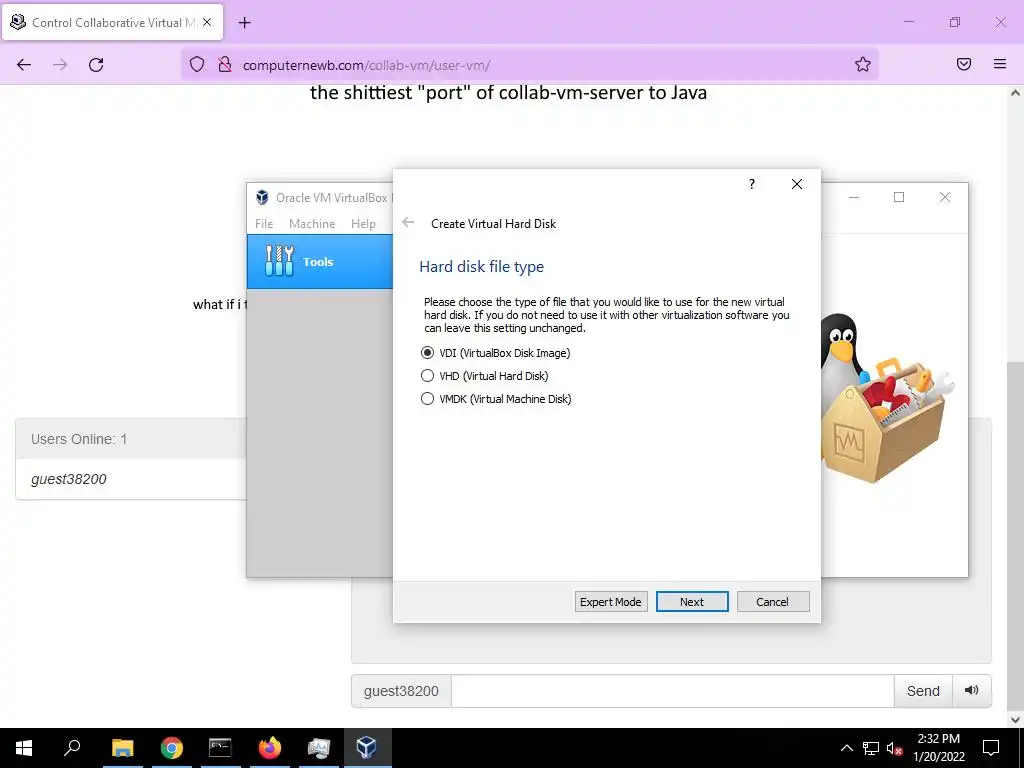The width and height of the screenshot is (1024, 768).
Task: Open the notification center icon
Action: point(991,748)
